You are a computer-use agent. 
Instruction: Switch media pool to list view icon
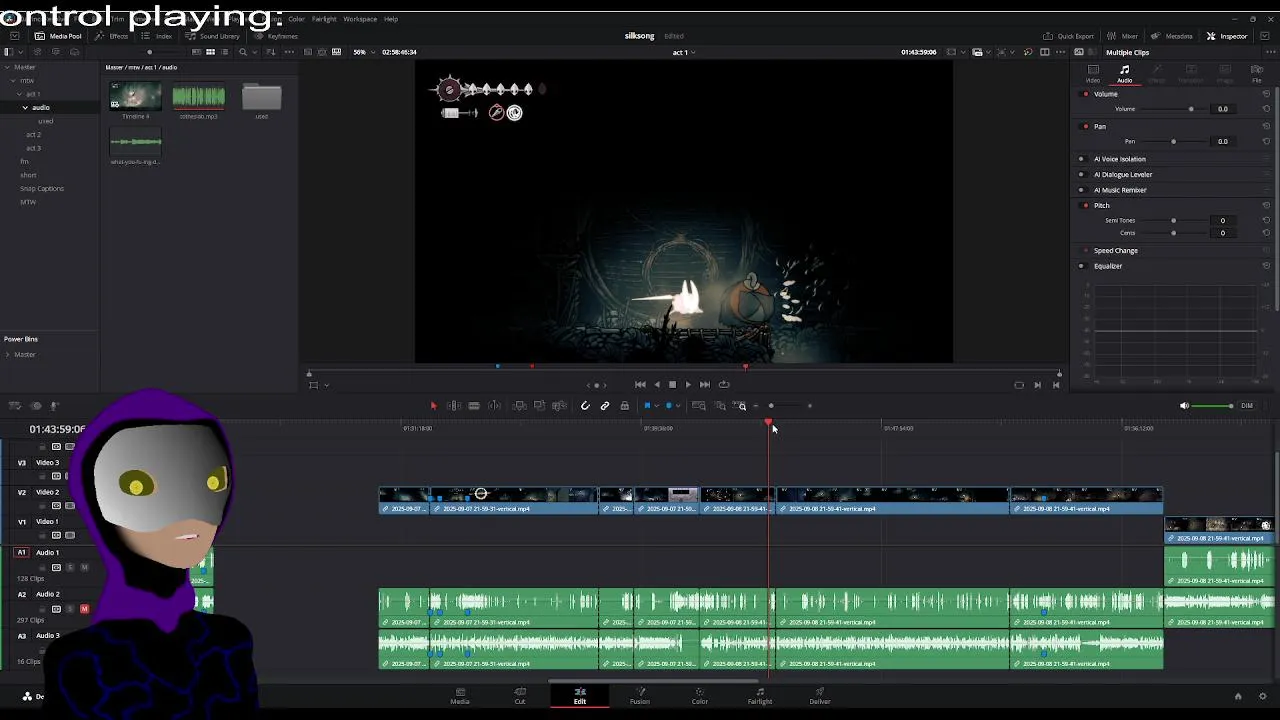(225, 52)
